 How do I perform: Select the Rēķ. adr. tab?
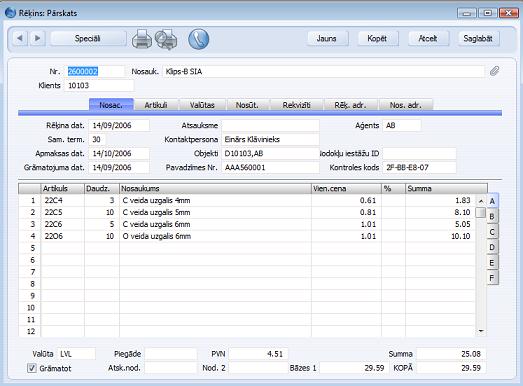point(351,105)
